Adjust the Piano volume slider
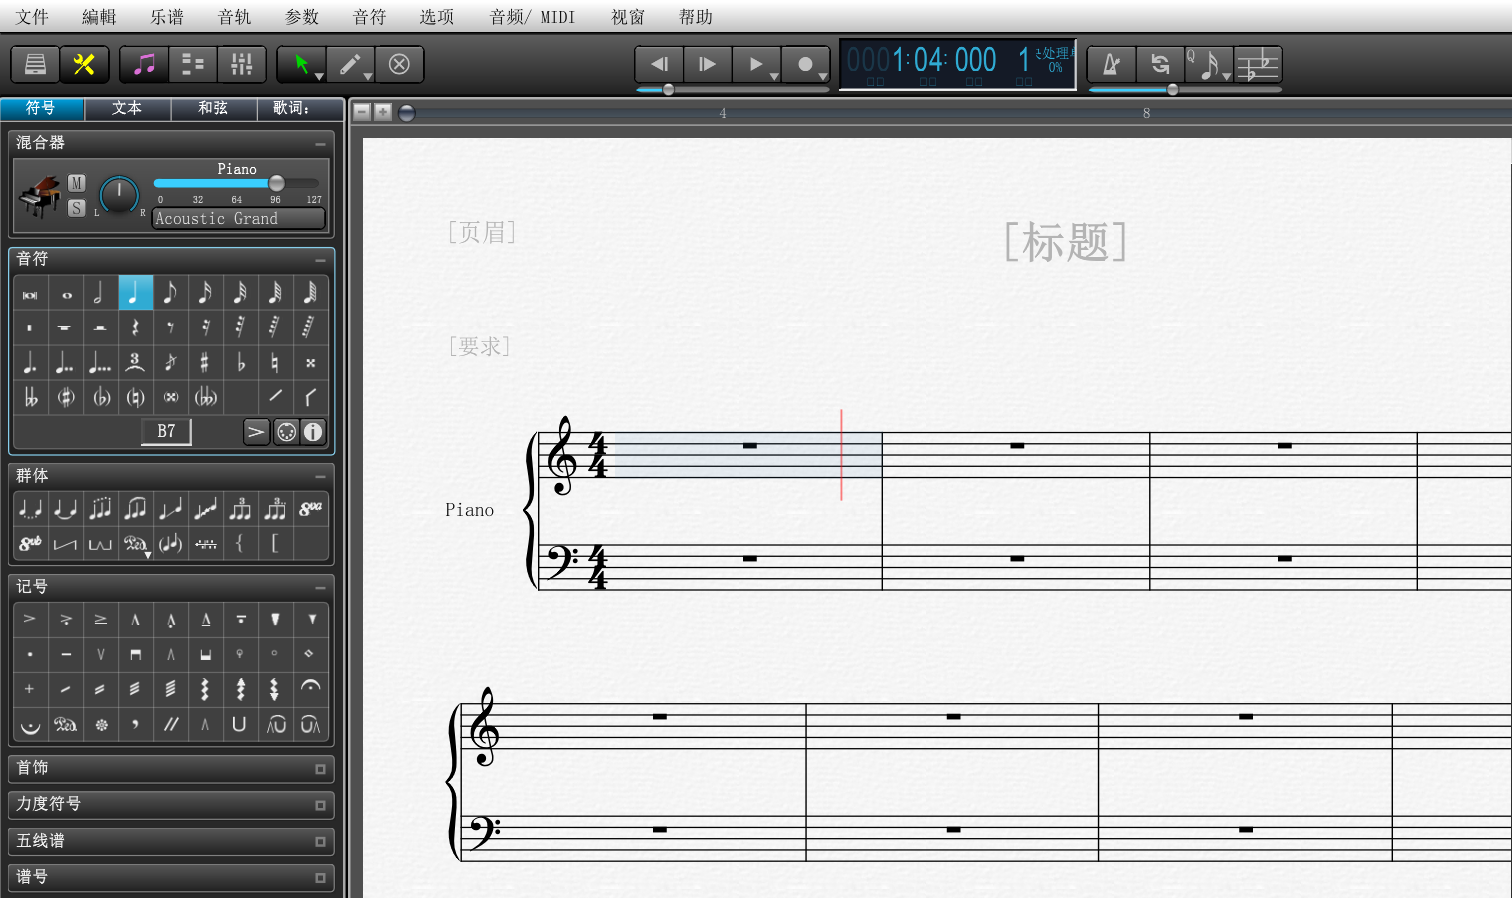The image size is (1512, 898). tap(236, 183)
